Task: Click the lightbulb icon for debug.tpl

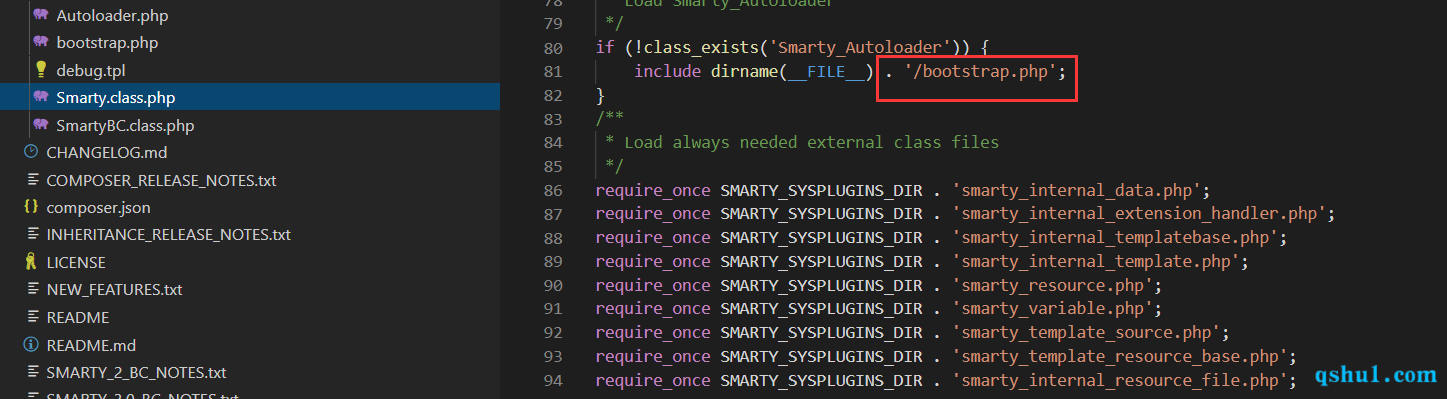Action: 41,70
